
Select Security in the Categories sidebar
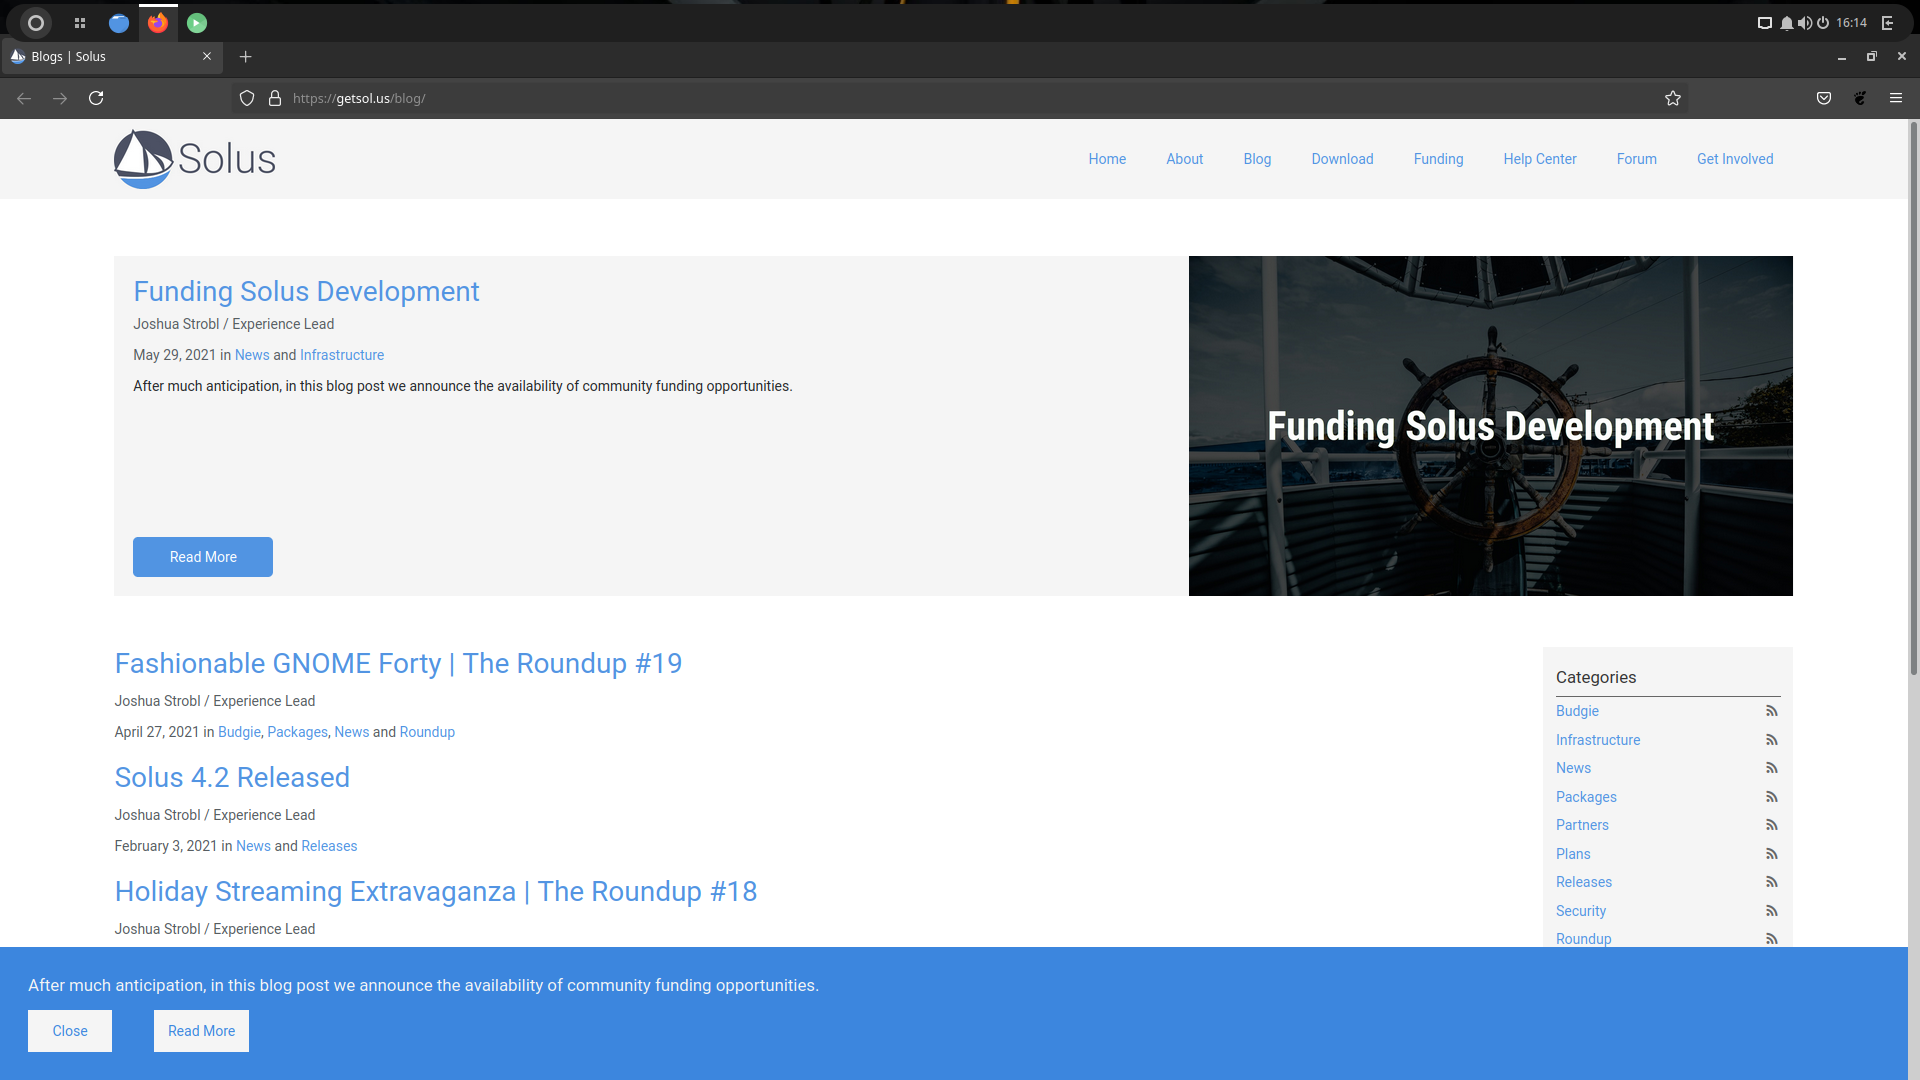click(x=1581, y=911)
